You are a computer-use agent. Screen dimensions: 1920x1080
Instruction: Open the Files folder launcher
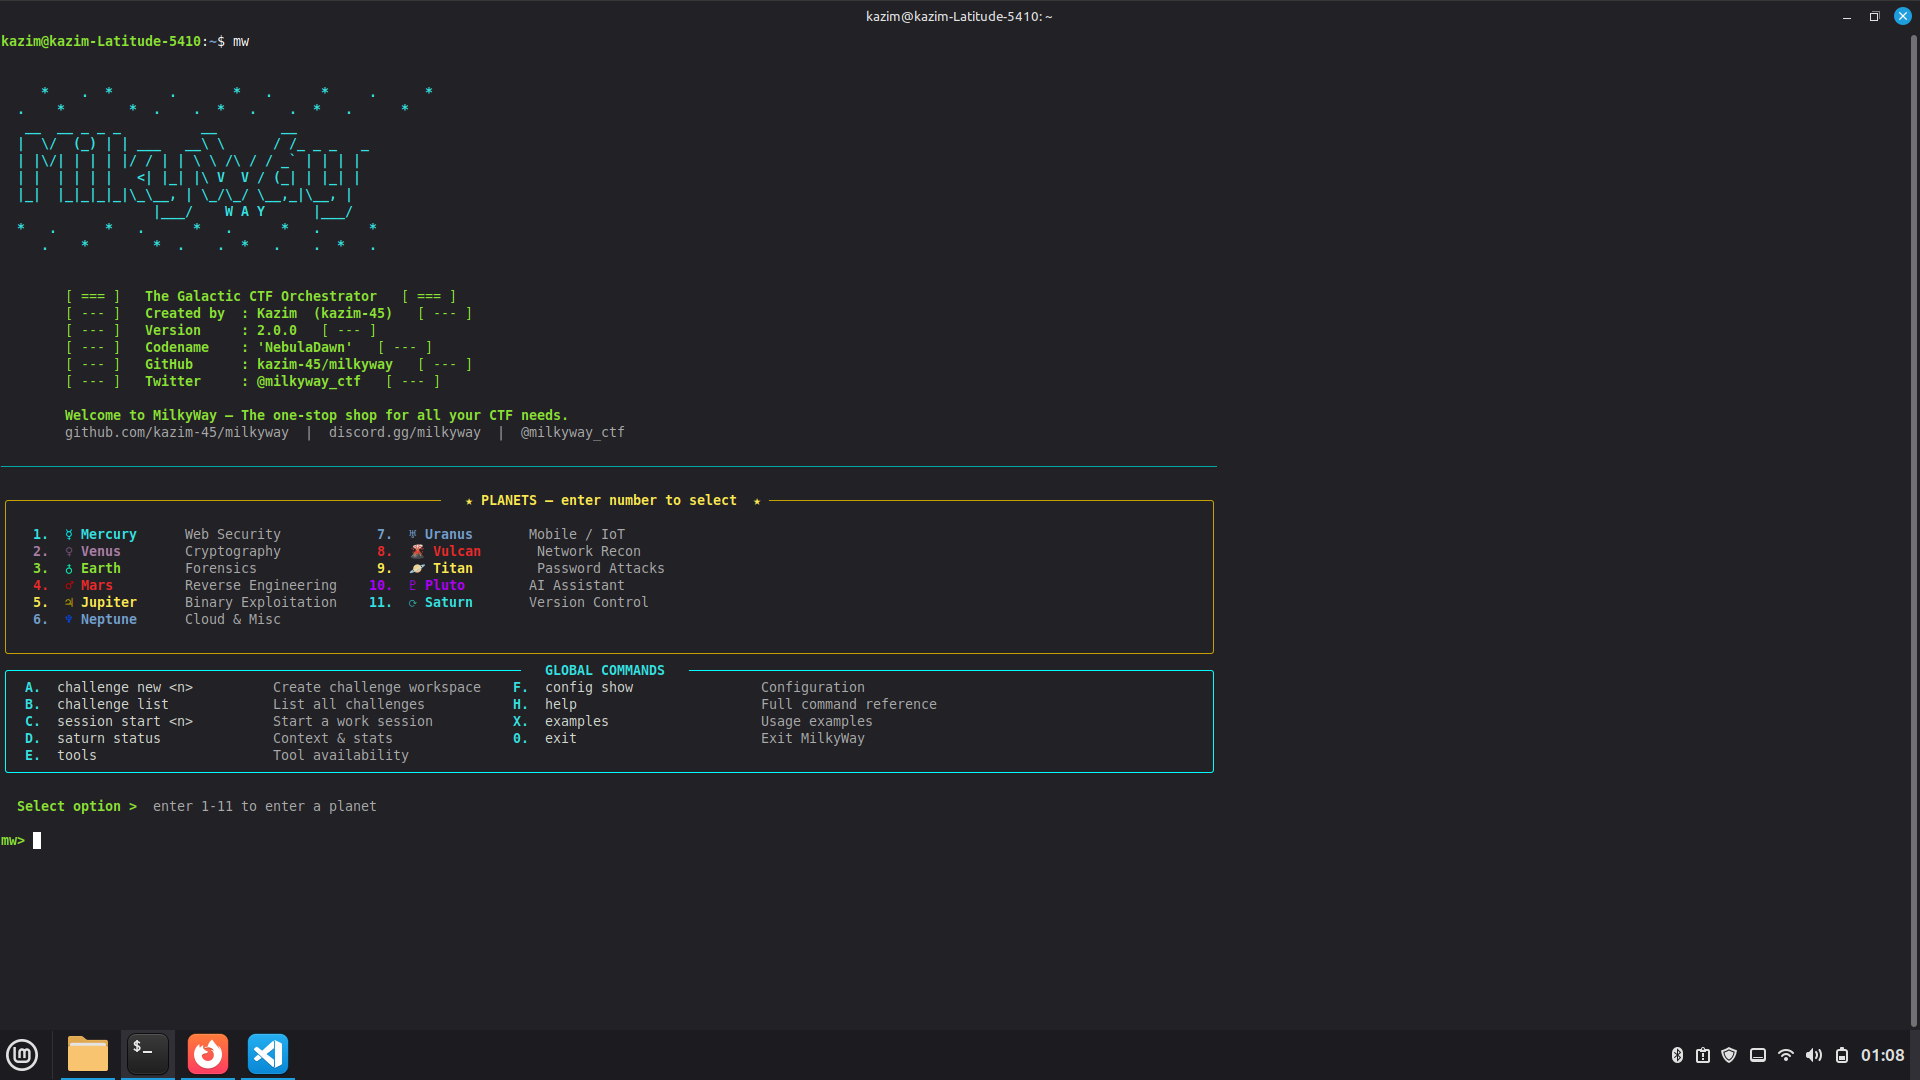pos(88,1054)
